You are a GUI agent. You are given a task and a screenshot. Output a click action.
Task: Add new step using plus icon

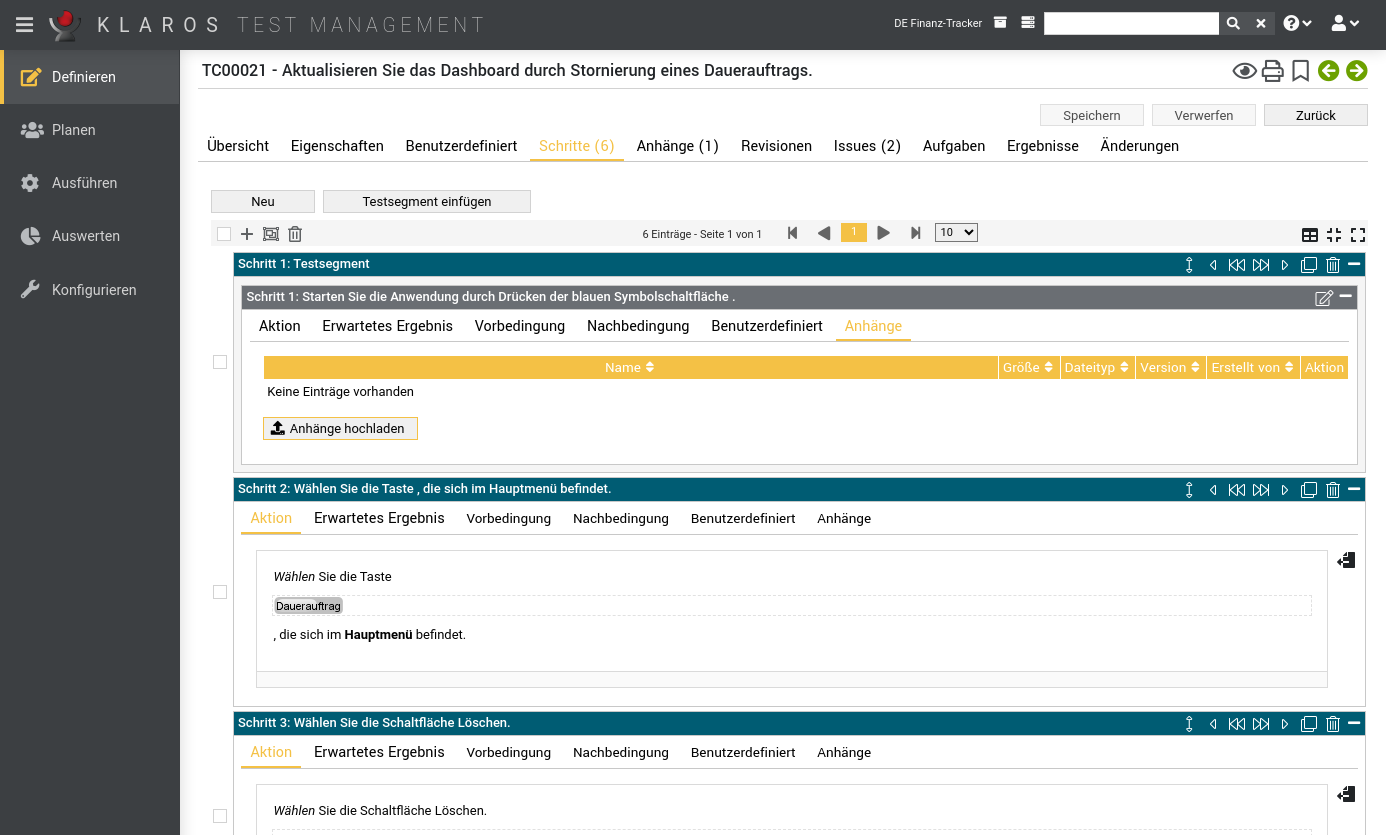point(247,234)
